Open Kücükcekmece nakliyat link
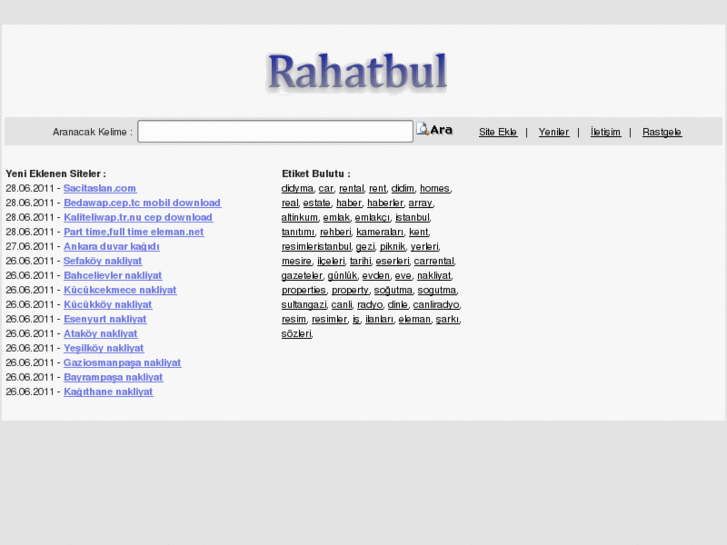This screenshot has height=545, width=727. click(x=120, y=290)
